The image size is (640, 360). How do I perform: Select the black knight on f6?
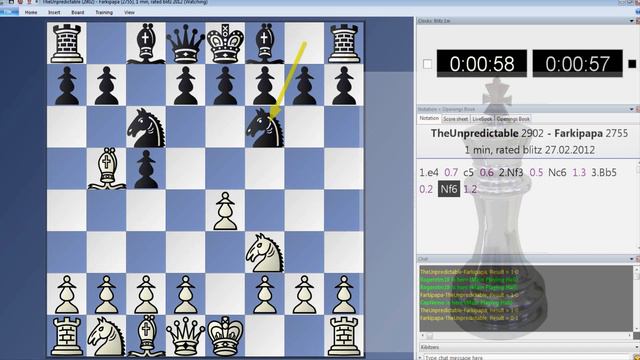[x=265, y=127]
